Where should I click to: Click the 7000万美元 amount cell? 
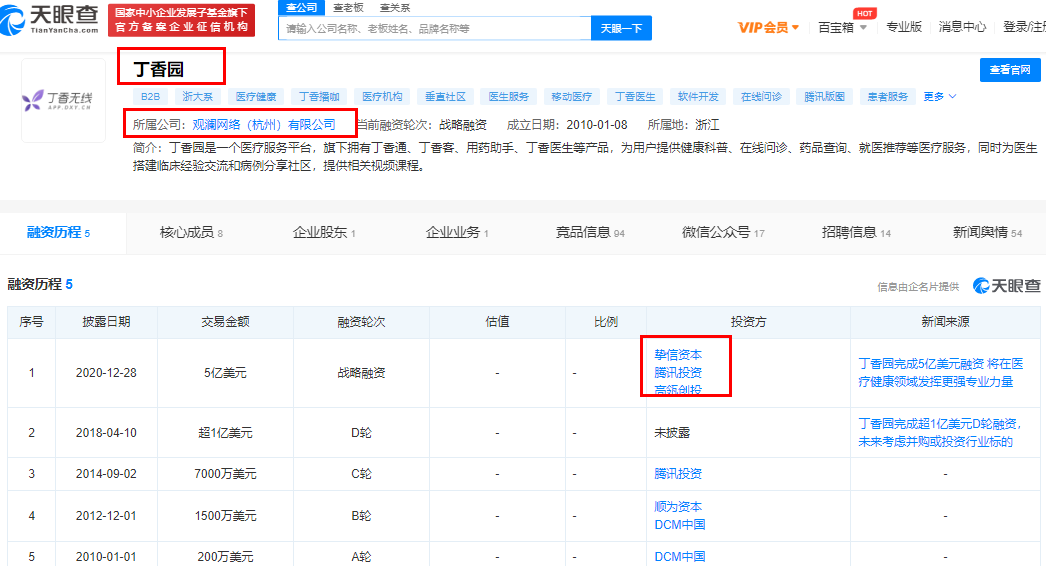click(x=225, y=474)
